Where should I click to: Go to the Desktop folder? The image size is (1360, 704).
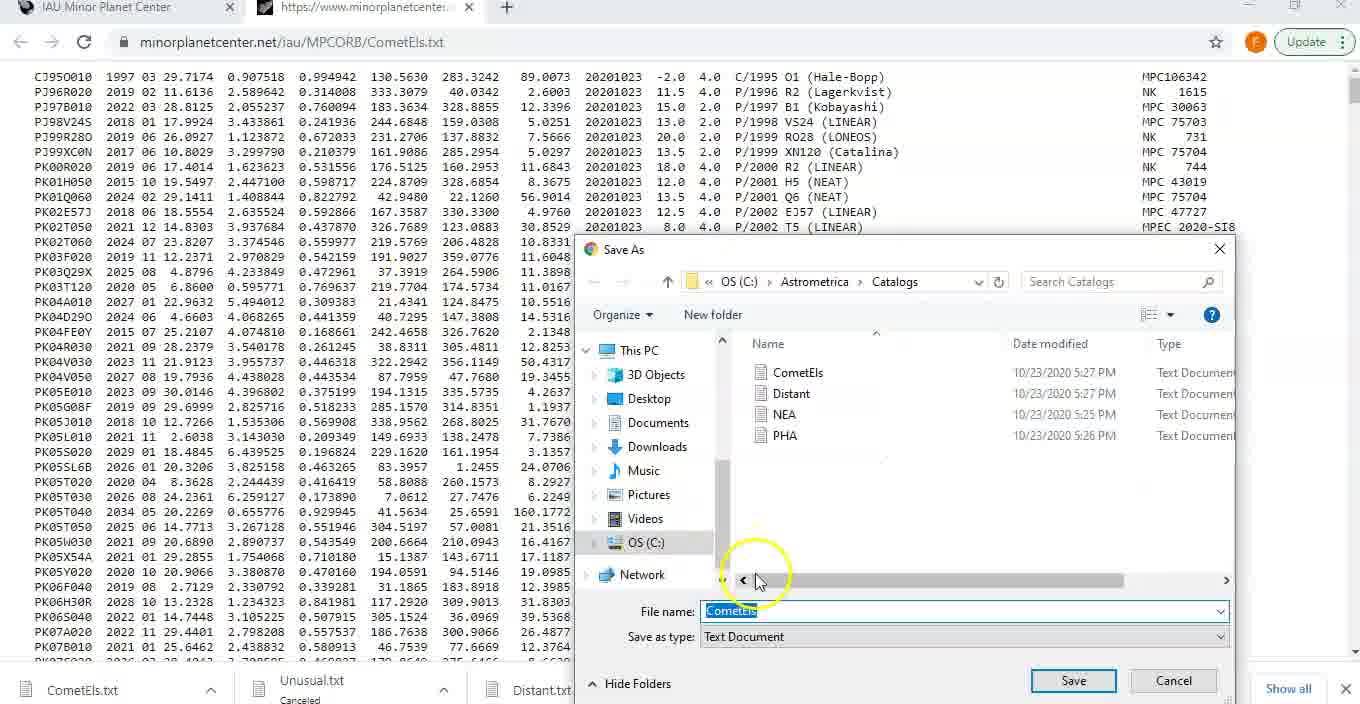[649, 399]
